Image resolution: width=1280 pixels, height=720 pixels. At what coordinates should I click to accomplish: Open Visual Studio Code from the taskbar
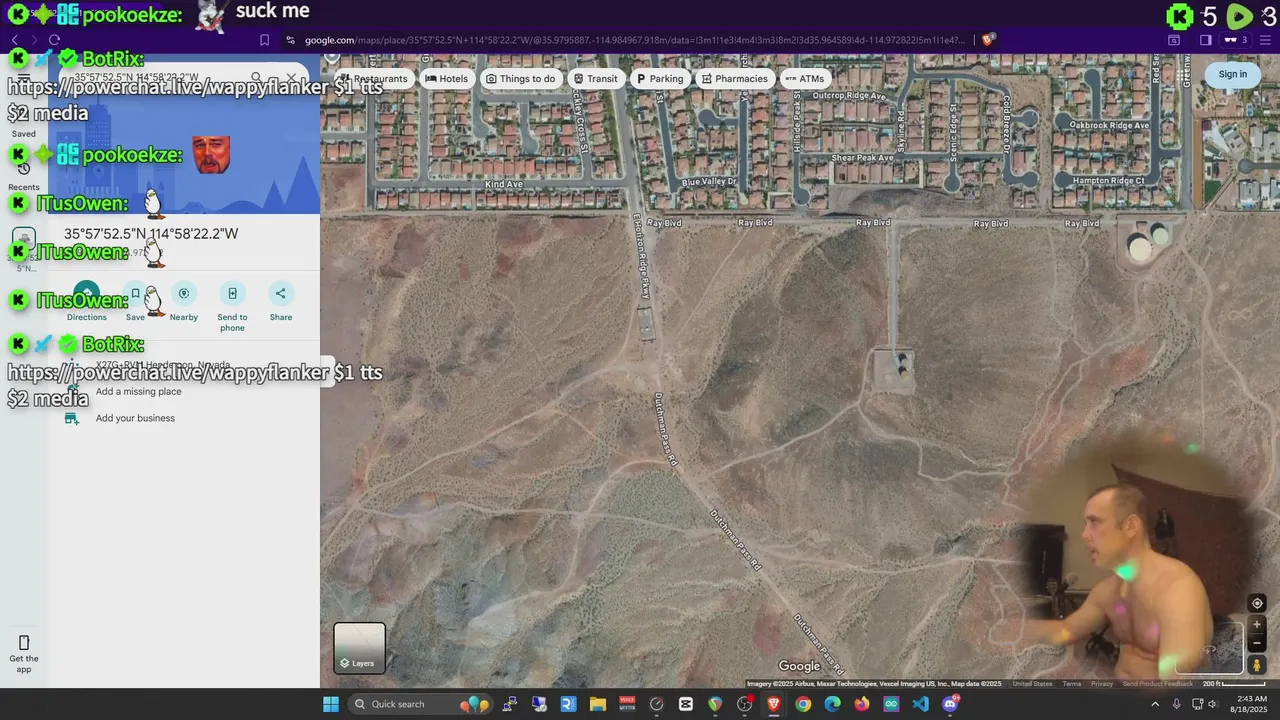click(x=920, y=704)
